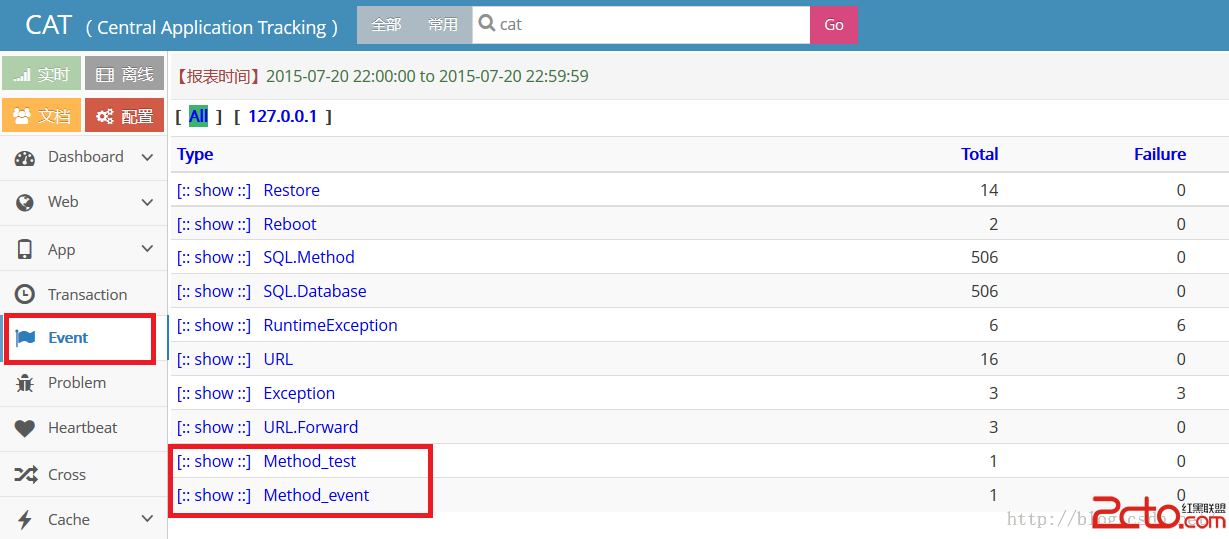The image size is (1229, 539).
Task: Select the 127.0.0.1 machine link
Action: click(282, 116)
